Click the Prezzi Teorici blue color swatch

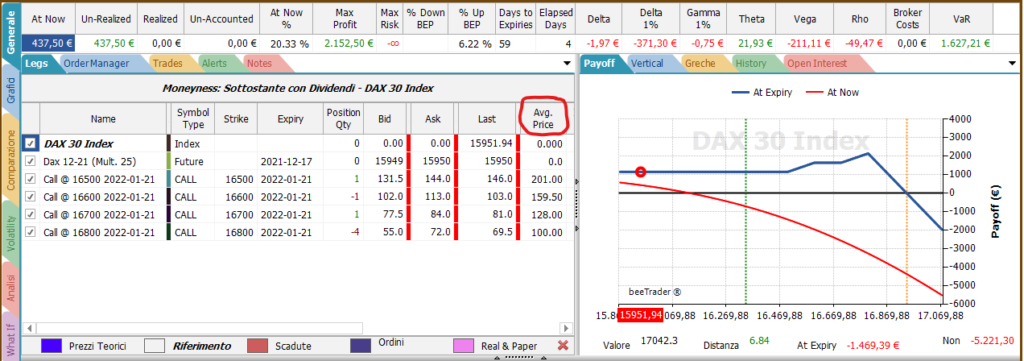[x=51, y=345]
